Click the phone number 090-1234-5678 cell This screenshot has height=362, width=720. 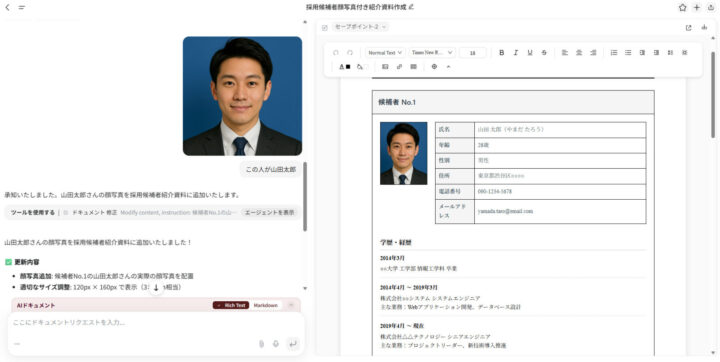pos(560,192)
